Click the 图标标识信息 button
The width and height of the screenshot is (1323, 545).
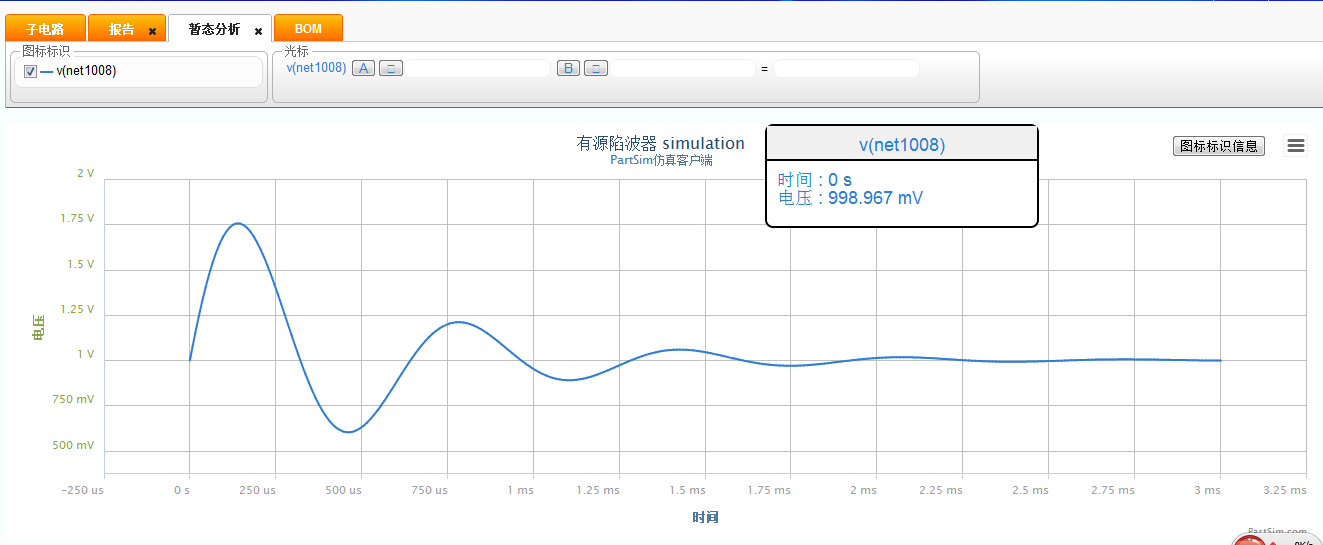pos(1219,146)
